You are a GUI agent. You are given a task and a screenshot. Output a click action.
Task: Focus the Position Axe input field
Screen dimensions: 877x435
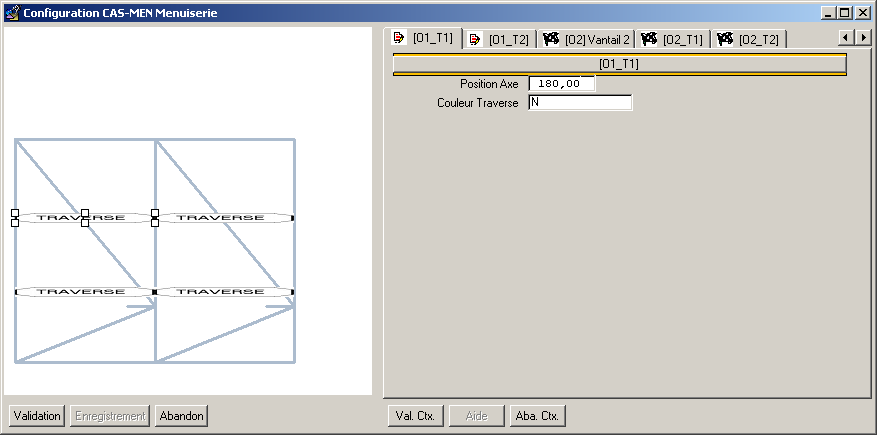click(x=560, y=84)
